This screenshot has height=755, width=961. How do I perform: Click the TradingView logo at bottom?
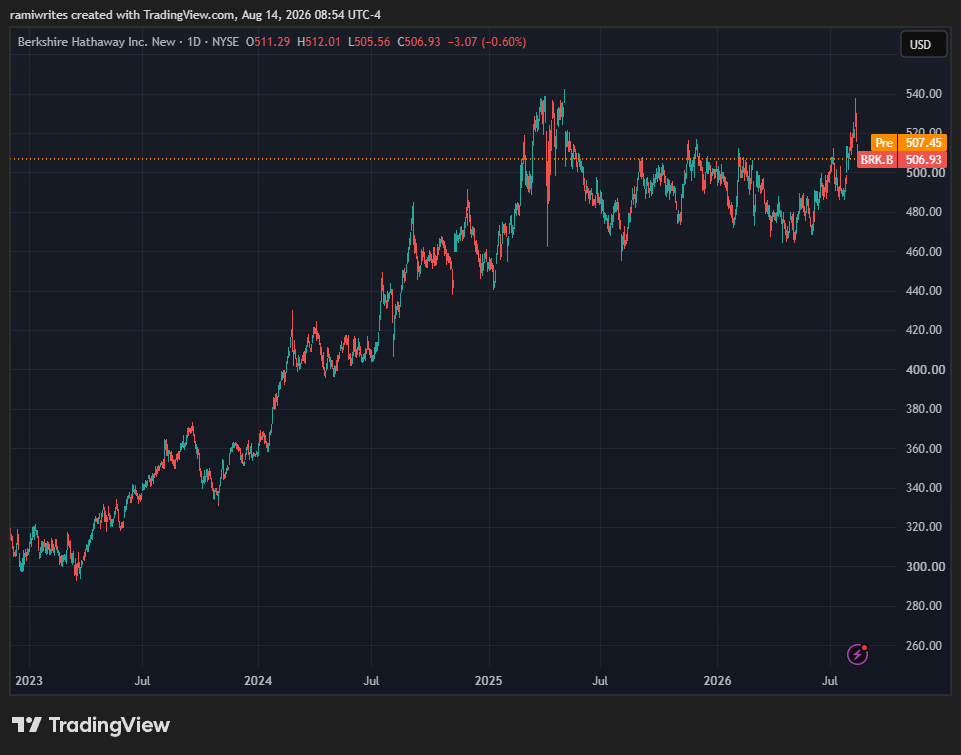[x=91, y=725]
